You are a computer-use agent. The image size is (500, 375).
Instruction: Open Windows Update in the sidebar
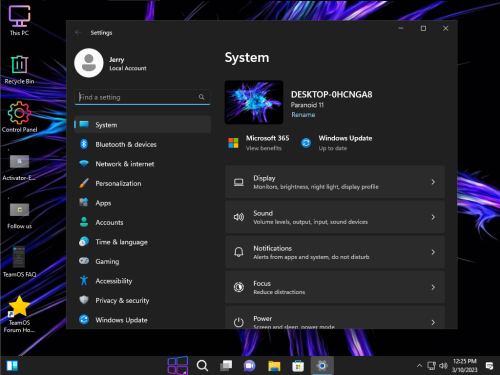[143, 320]
